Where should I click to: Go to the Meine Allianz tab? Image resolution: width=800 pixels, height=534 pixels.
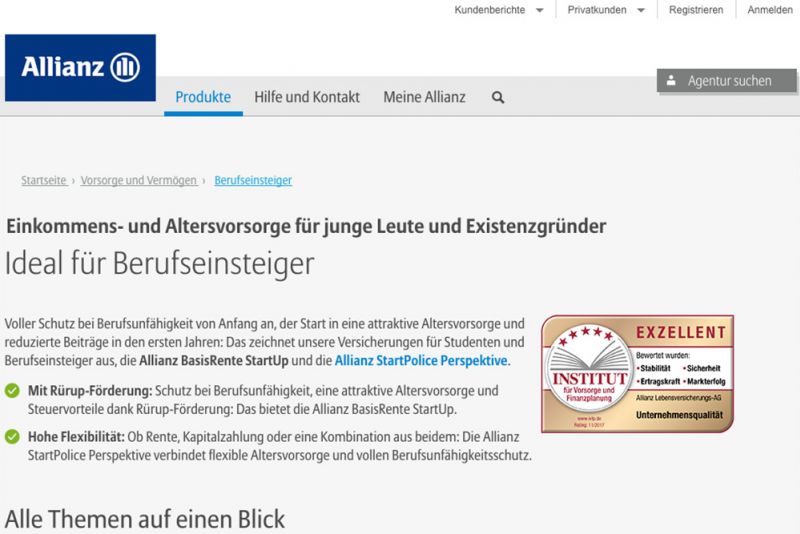[424, 97]
